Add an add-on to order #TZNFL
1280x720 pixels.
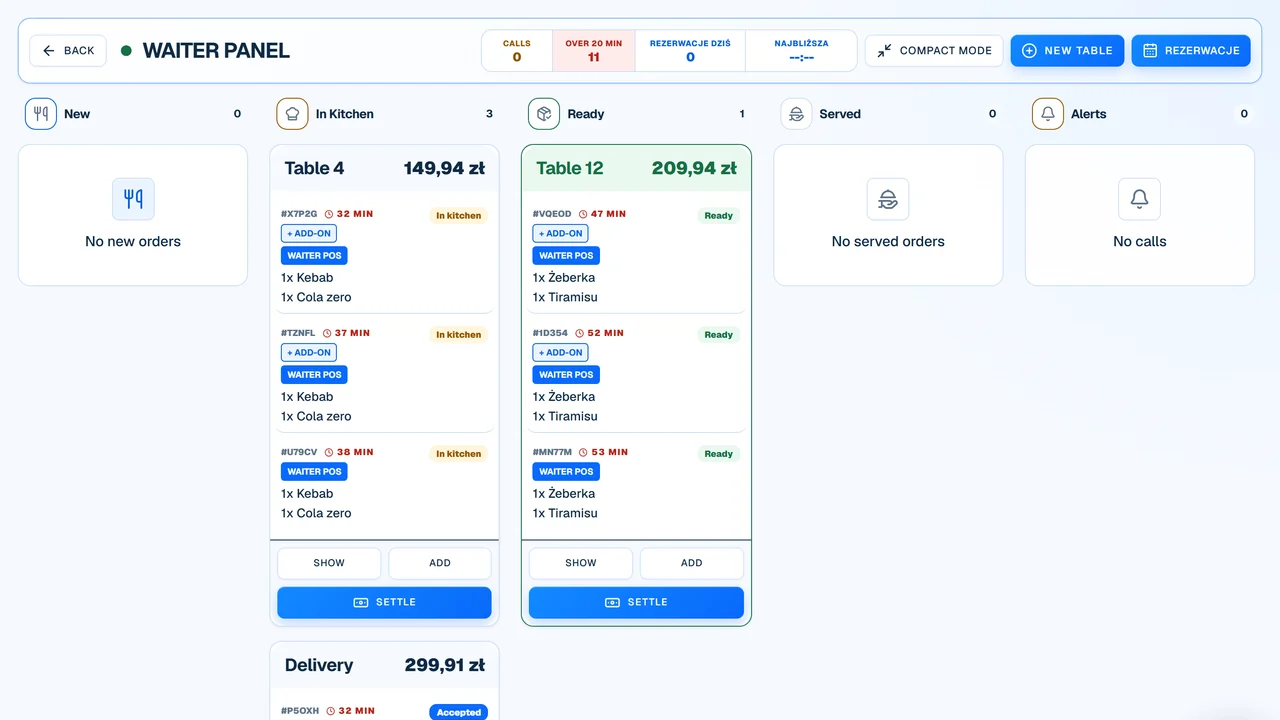309,353
